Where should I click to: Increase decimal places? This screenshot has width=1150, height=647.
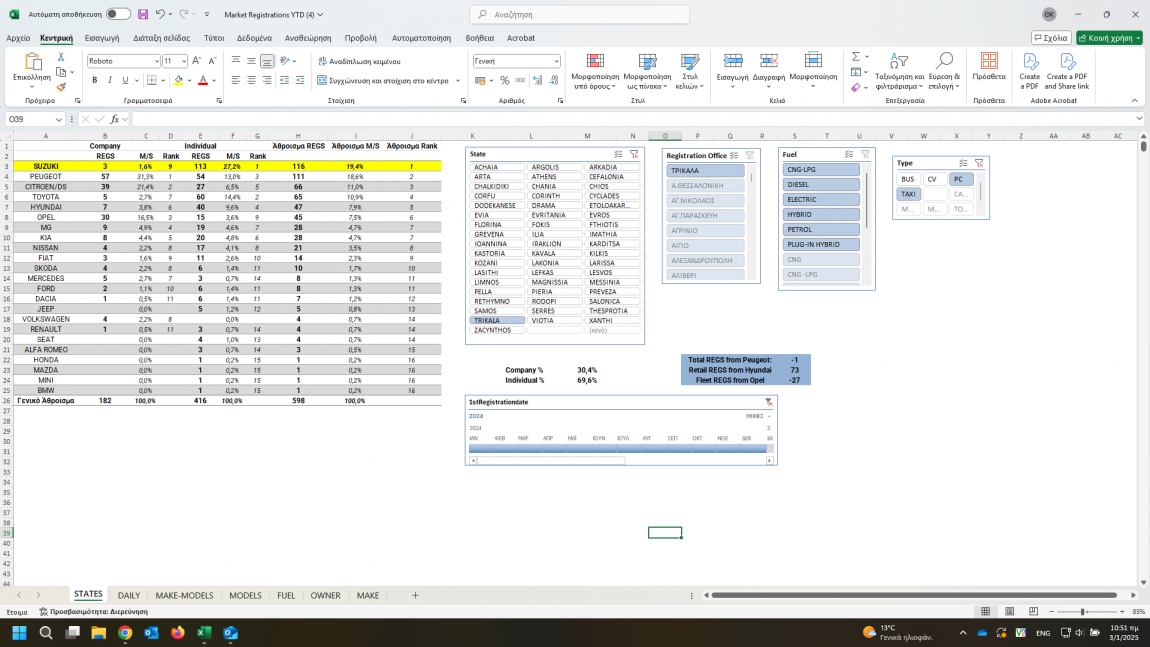(x=538, y=80)
